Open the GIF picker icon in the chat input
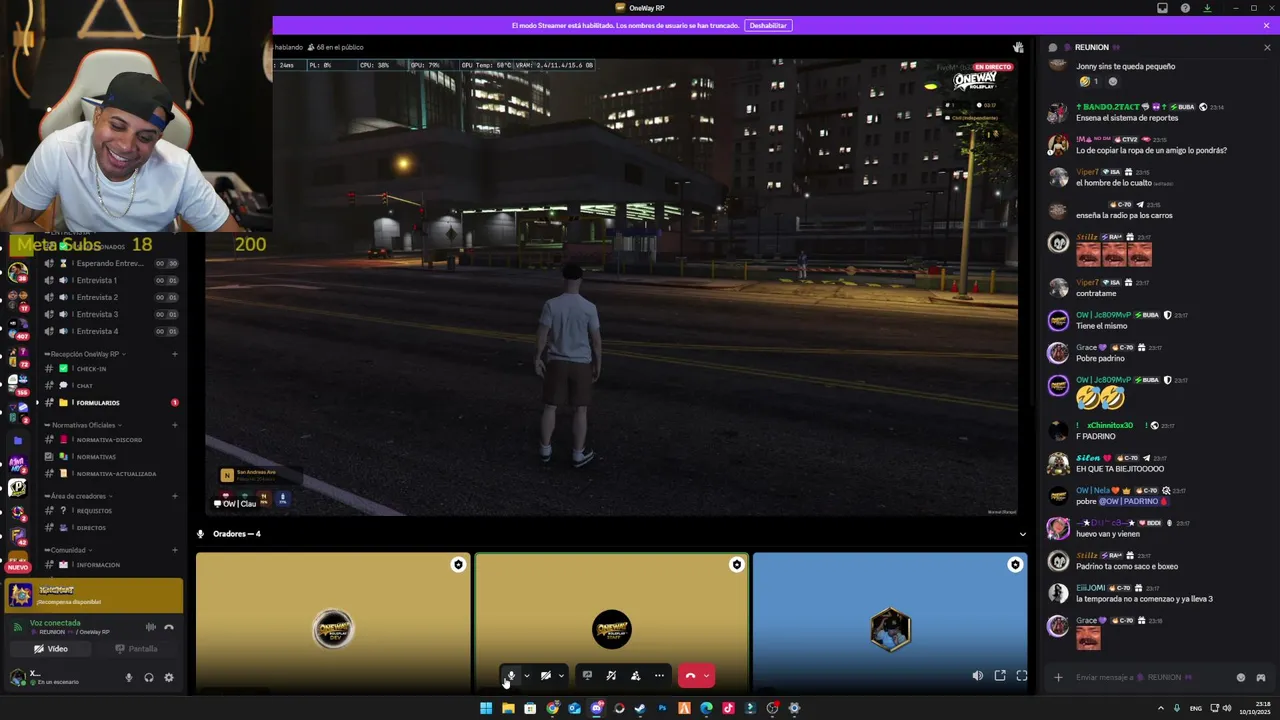Screen dimensions: 1280x720 pos(1260,677)
